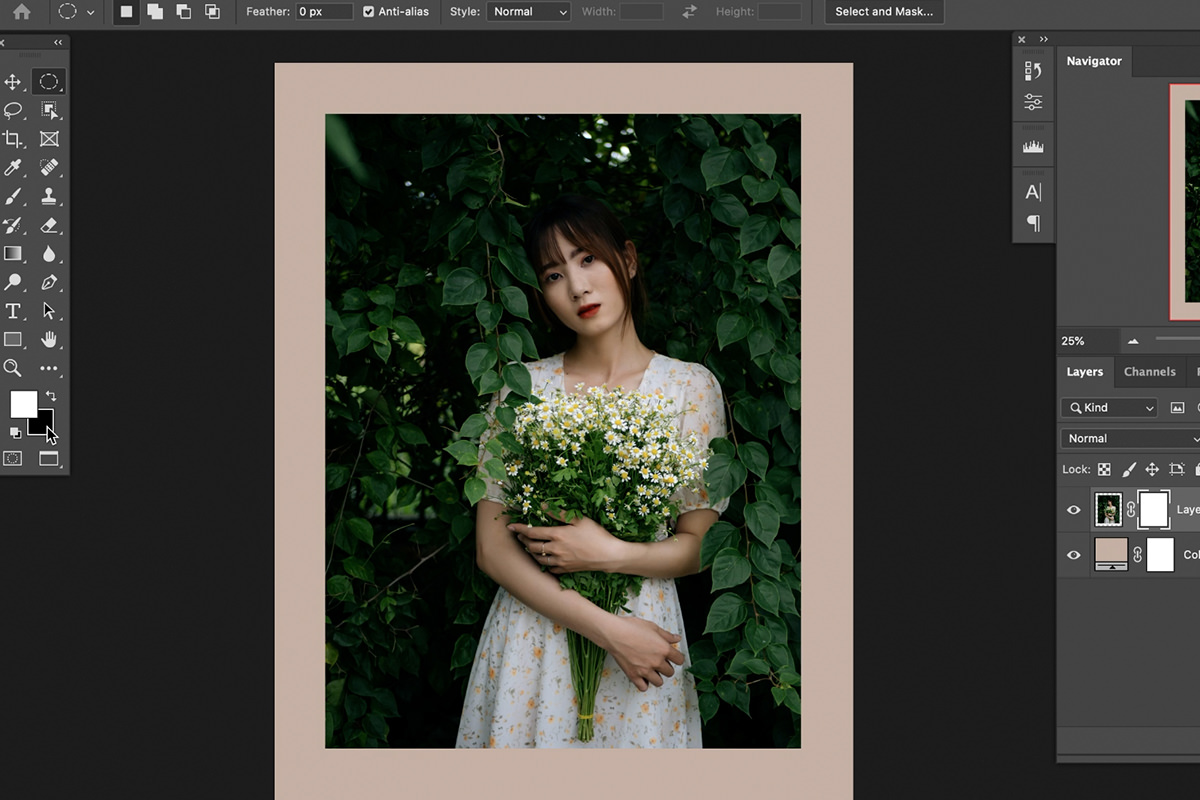Switch to the Channels tab
Viewport: 1200px width, 800px height.
tap(1150, 371)
